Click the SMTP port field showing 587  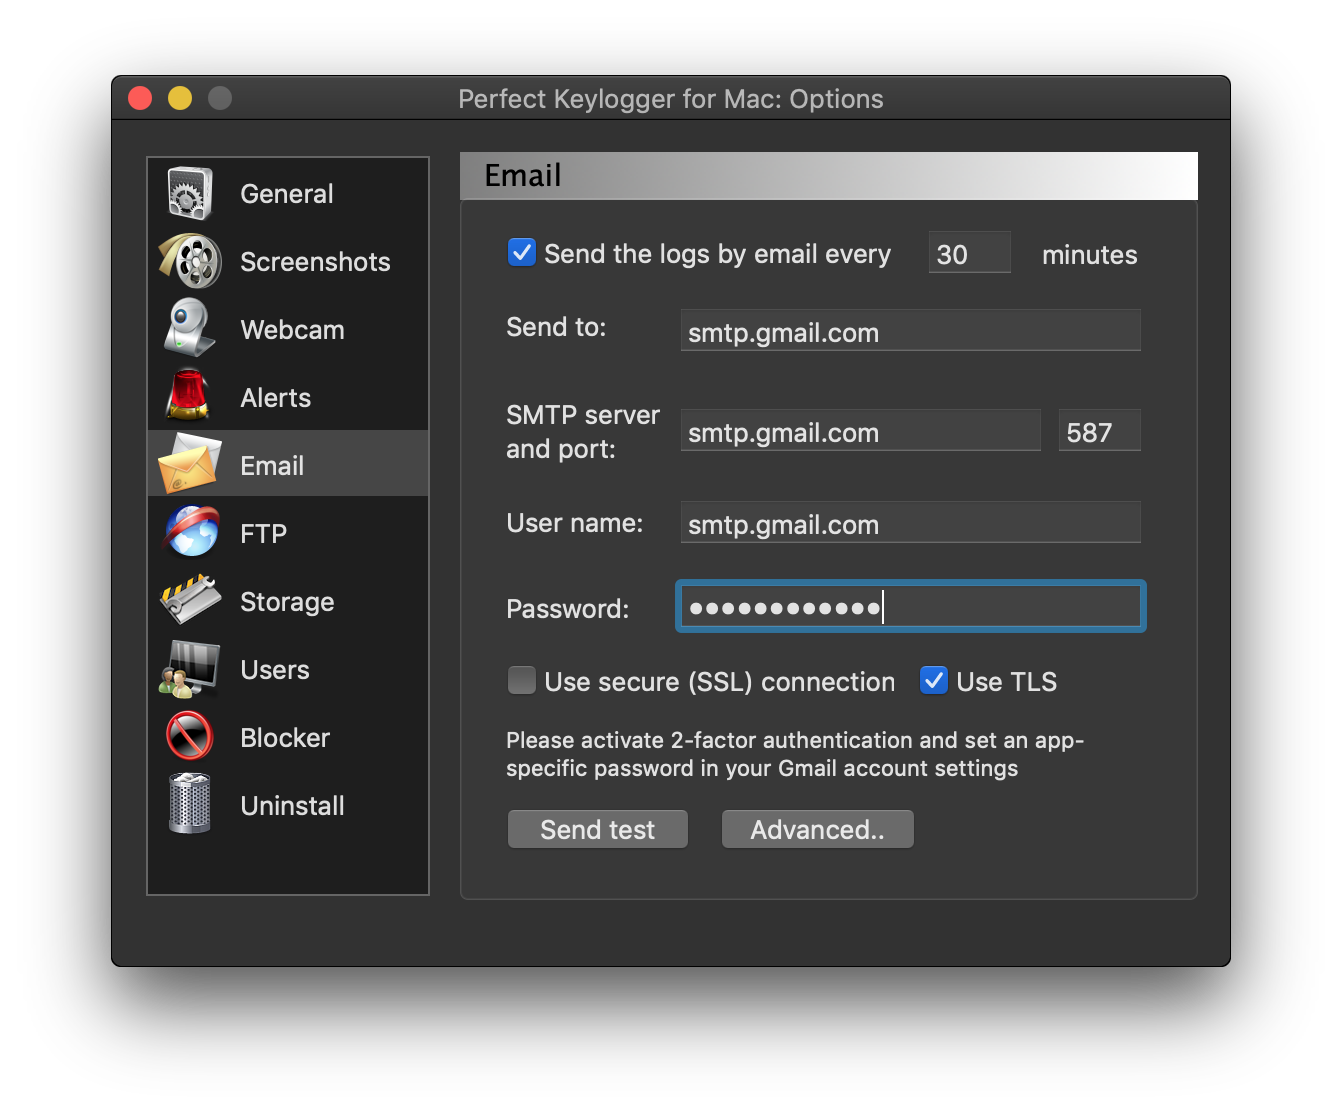[x=1098, y=430]
